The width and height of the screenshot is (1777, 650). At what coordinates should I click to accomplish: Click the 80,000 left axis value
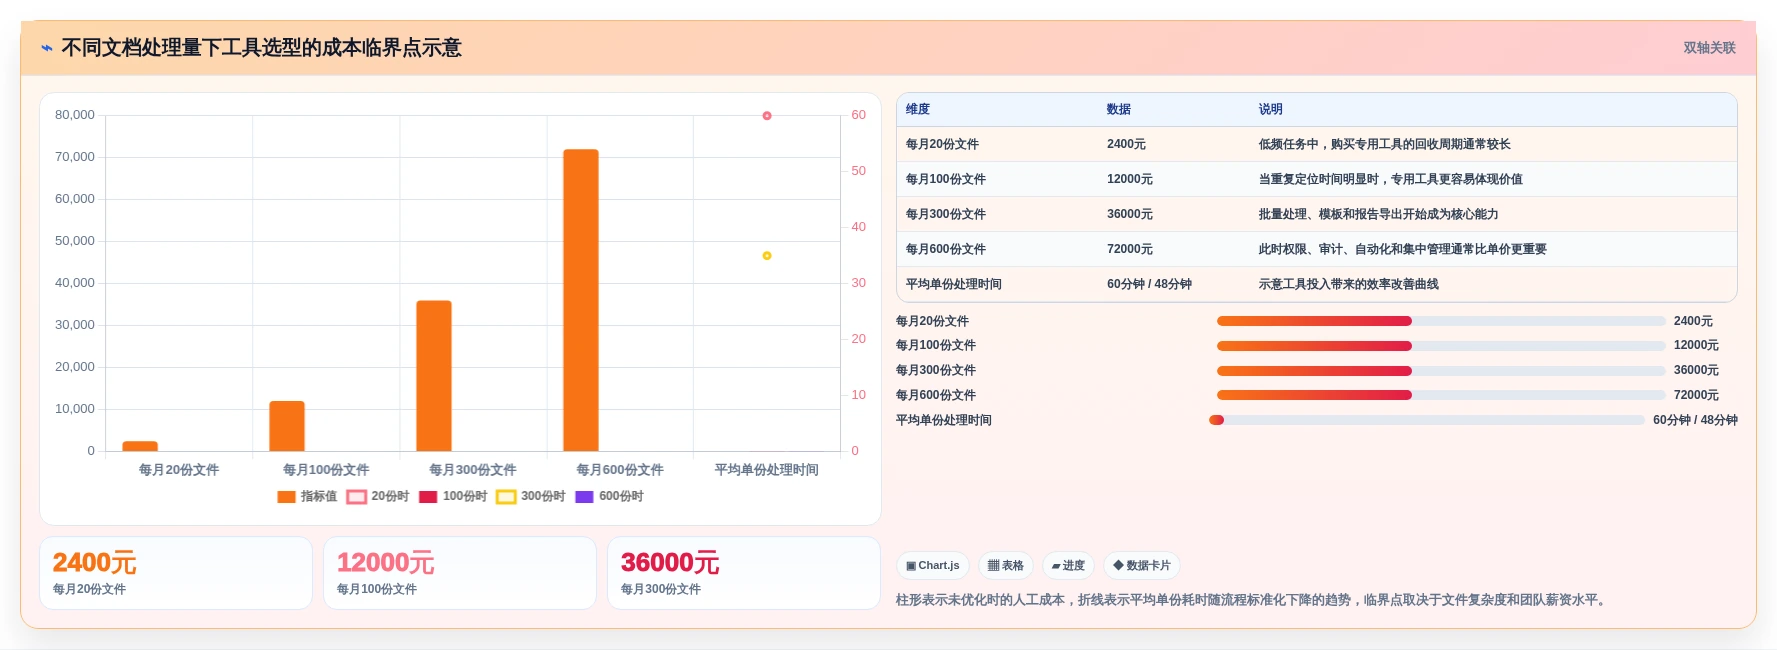(x=75, y=115)
